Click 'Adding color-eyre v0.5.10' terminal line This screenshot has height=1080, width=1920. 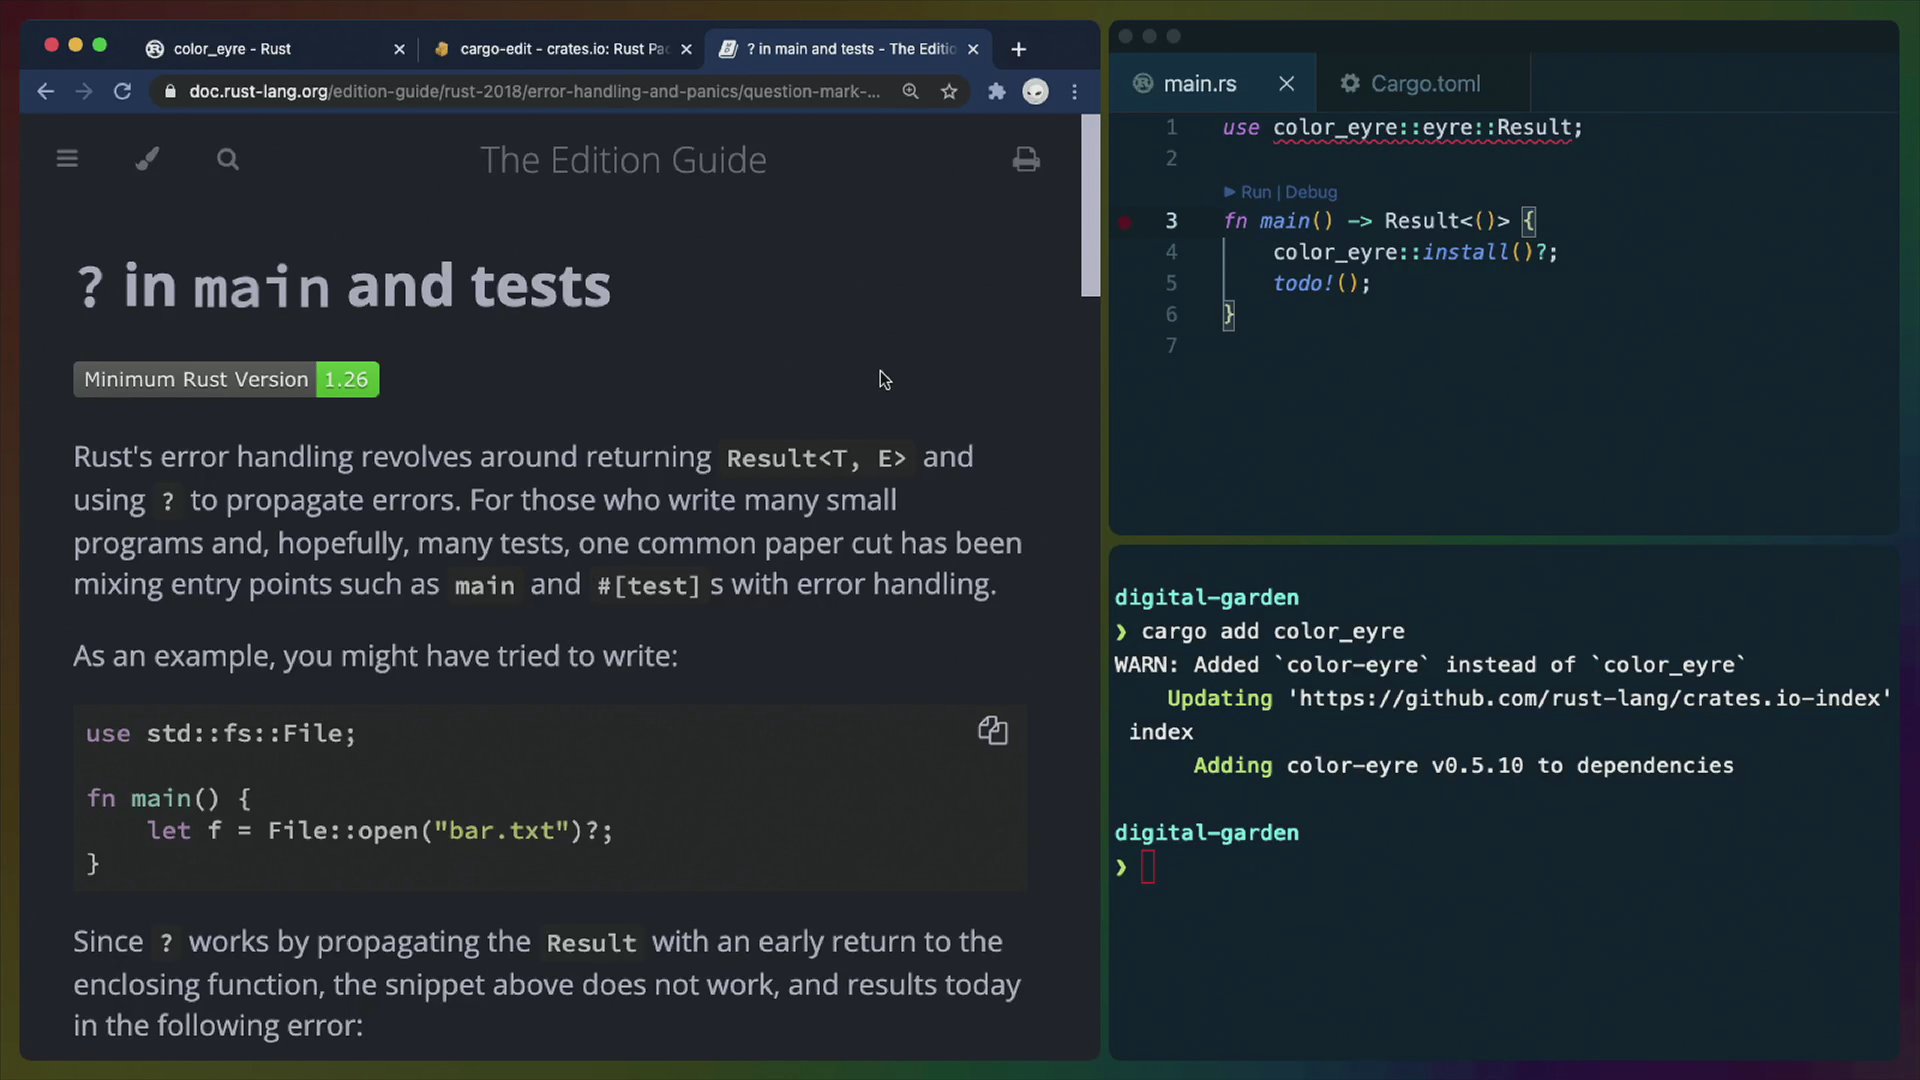click(1463, 766)
